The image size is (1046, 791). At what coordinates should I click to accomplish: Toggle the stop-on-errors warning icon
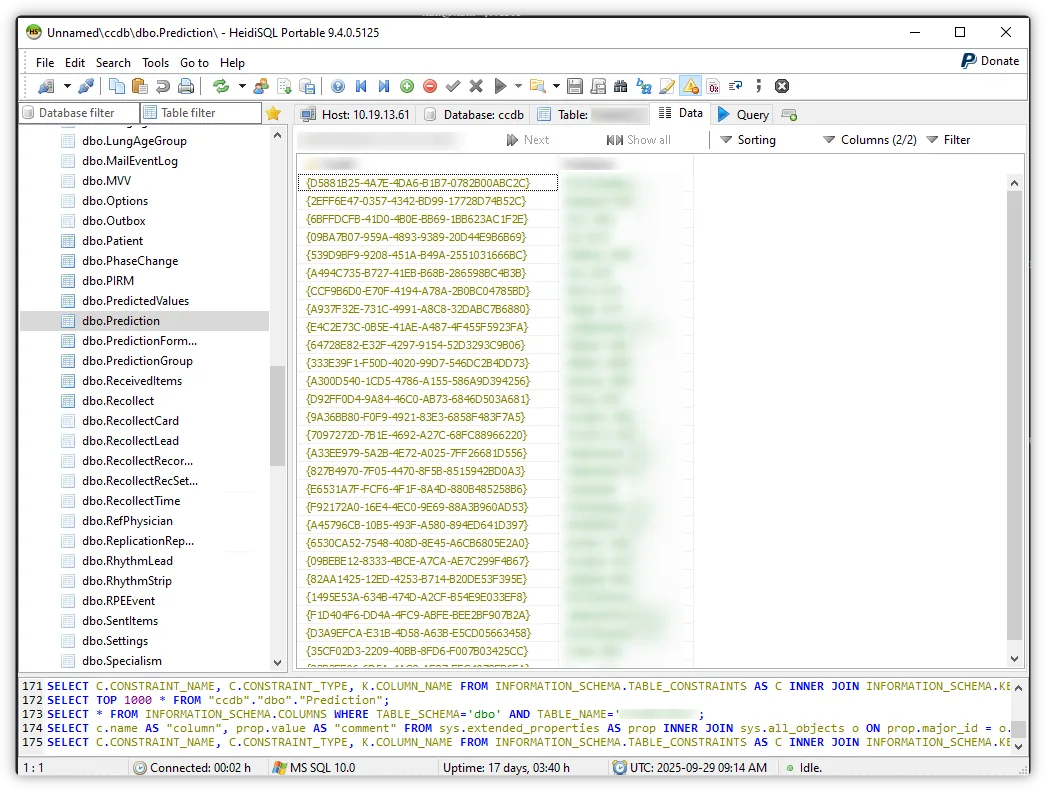click(x=690, y=86)
